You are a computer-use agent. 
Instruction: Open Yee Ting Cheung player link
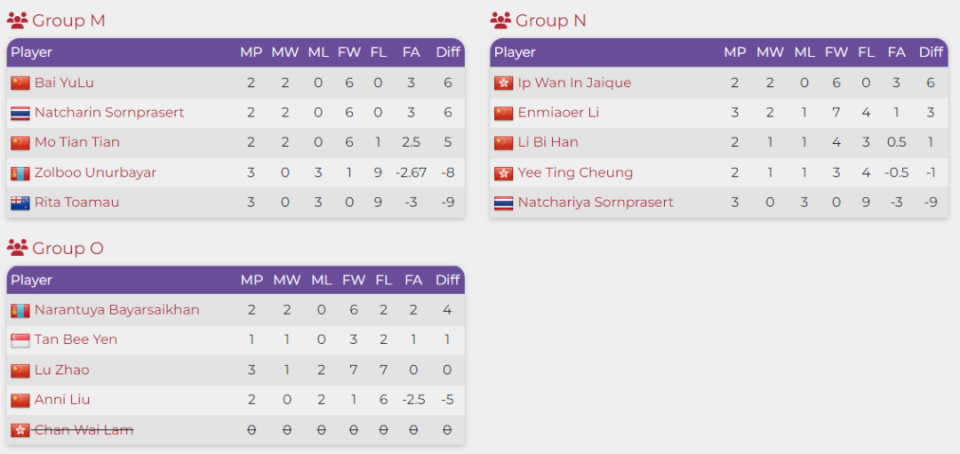pos(576,173)
